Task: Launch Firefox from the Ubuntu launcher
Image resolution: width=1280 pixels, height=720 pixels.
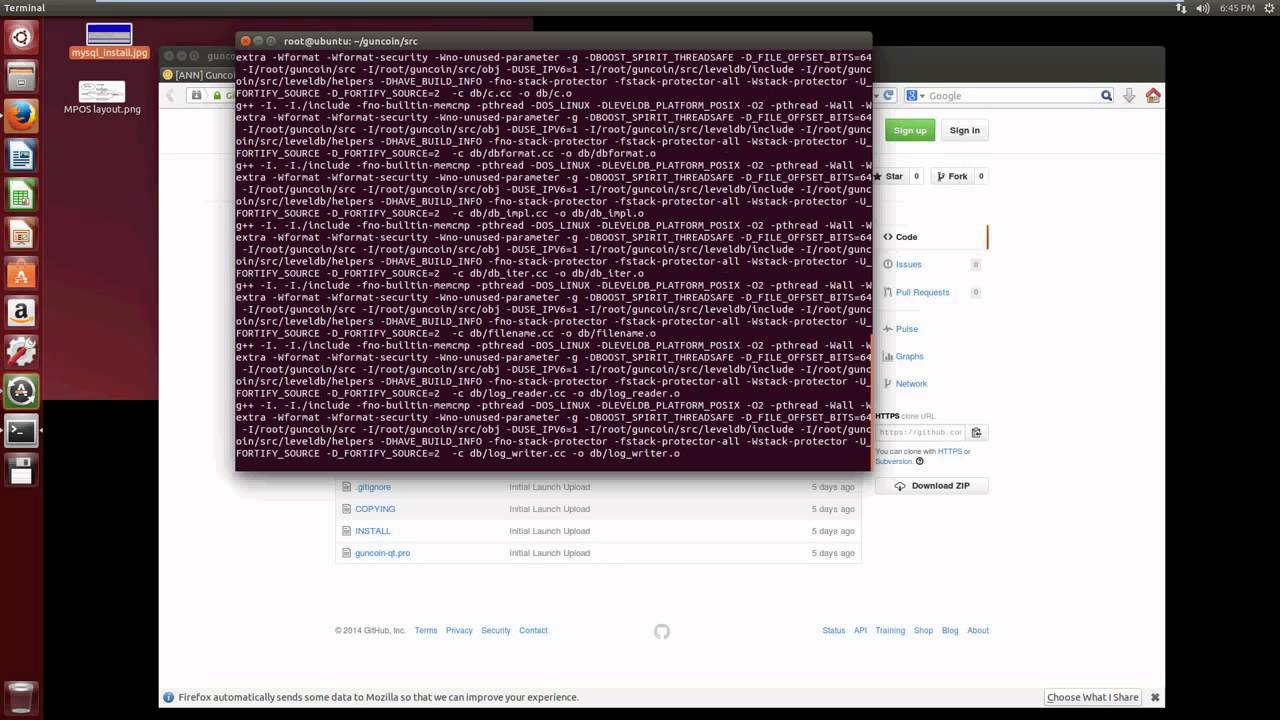Action: (21, 116)
